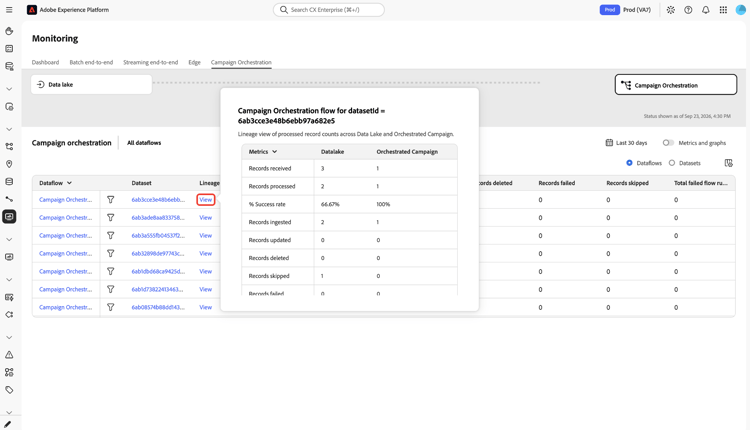The width and height of the screenshot is (750, 430).
Task: Click the highlighted Monitoring sidebar icon
Action: coord(9,217)
